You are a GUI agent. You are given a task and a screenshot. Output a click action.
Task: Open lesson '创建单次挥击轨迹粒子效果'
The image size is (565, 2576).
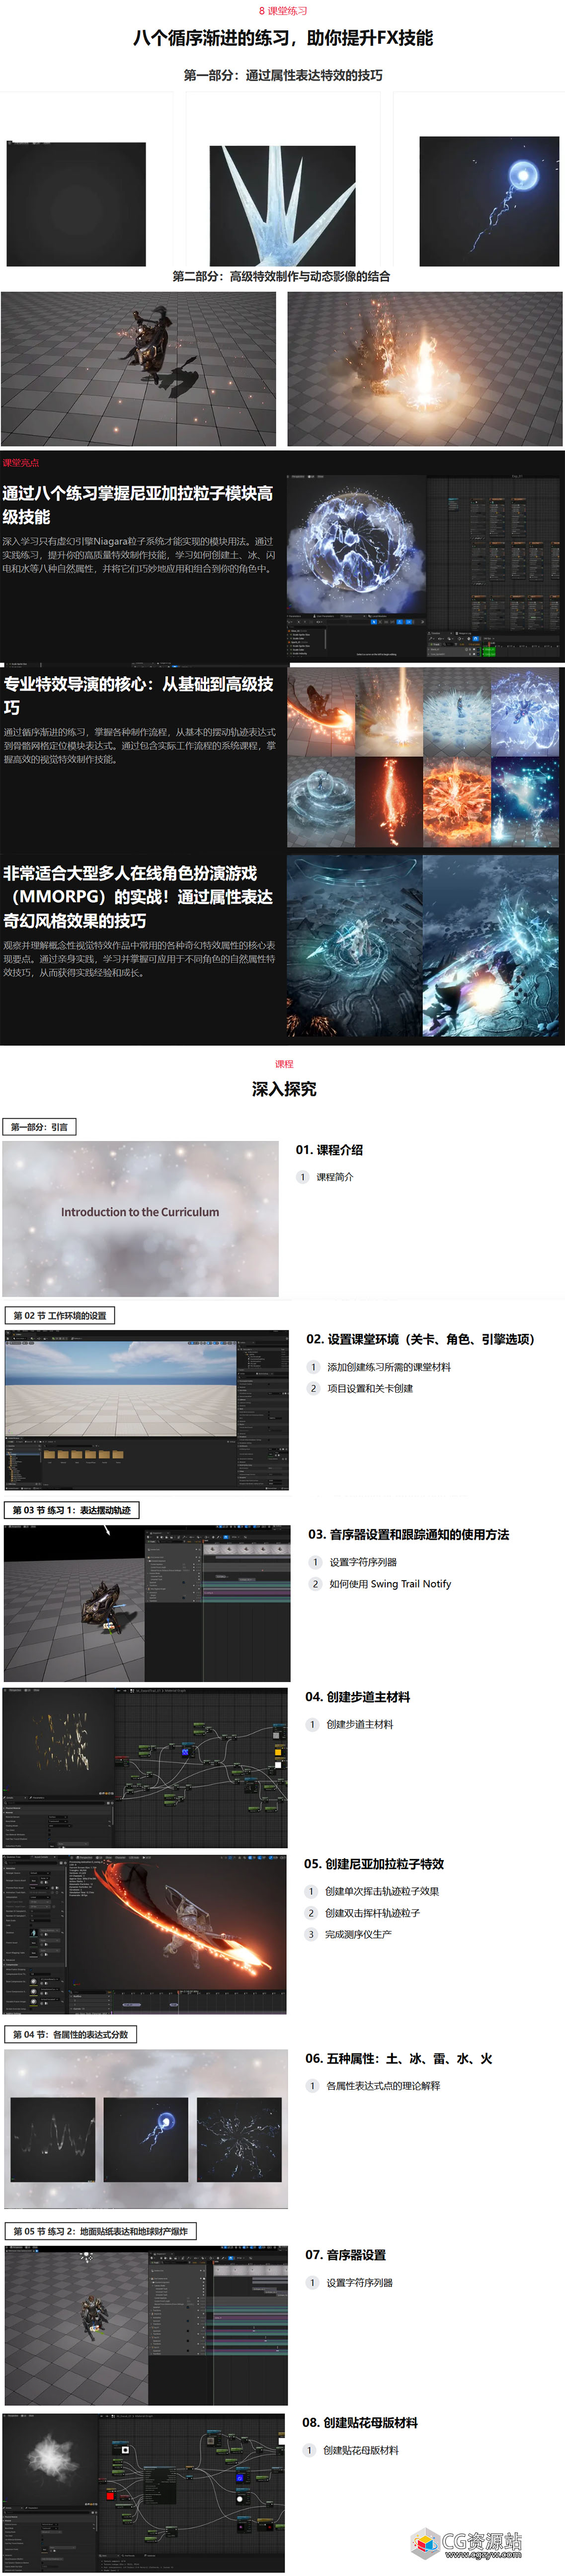click(x=382, y=1891)
